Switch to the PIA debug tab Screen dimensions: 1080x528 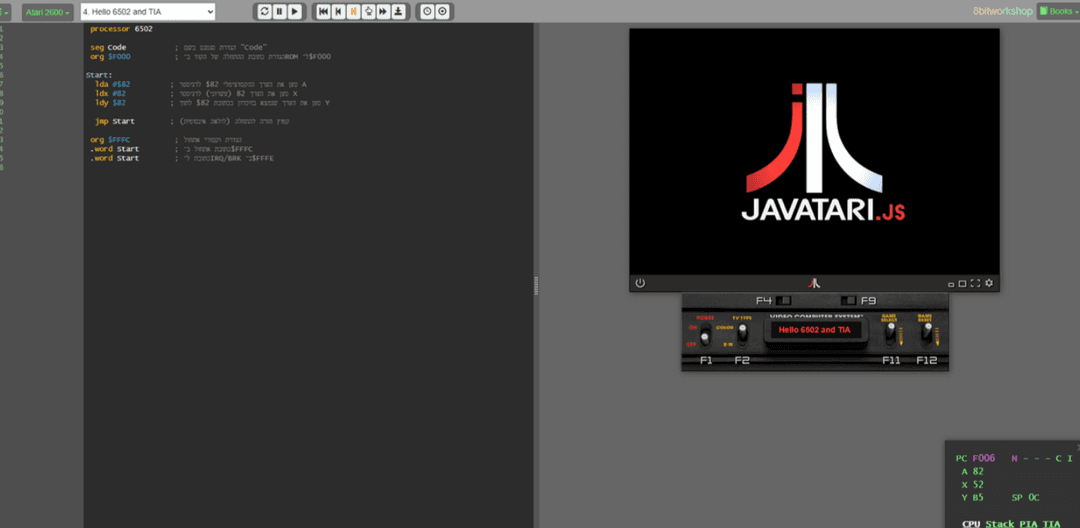coord(1028,524)
